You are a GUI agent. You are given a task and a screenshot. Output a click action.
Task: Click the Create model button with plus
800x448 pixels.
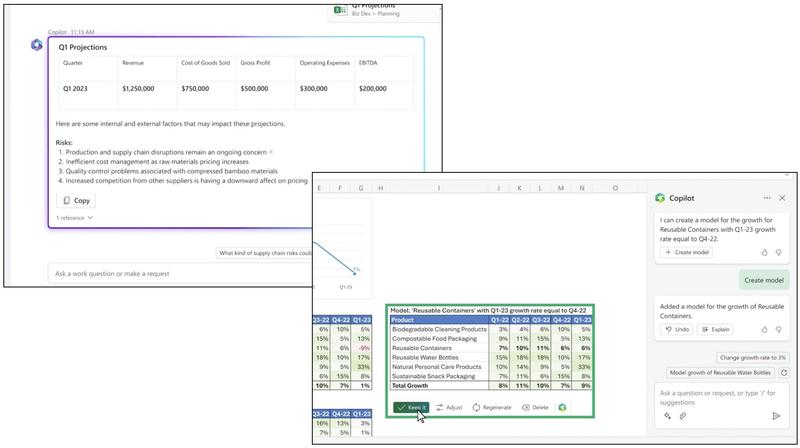pos(687,252)
